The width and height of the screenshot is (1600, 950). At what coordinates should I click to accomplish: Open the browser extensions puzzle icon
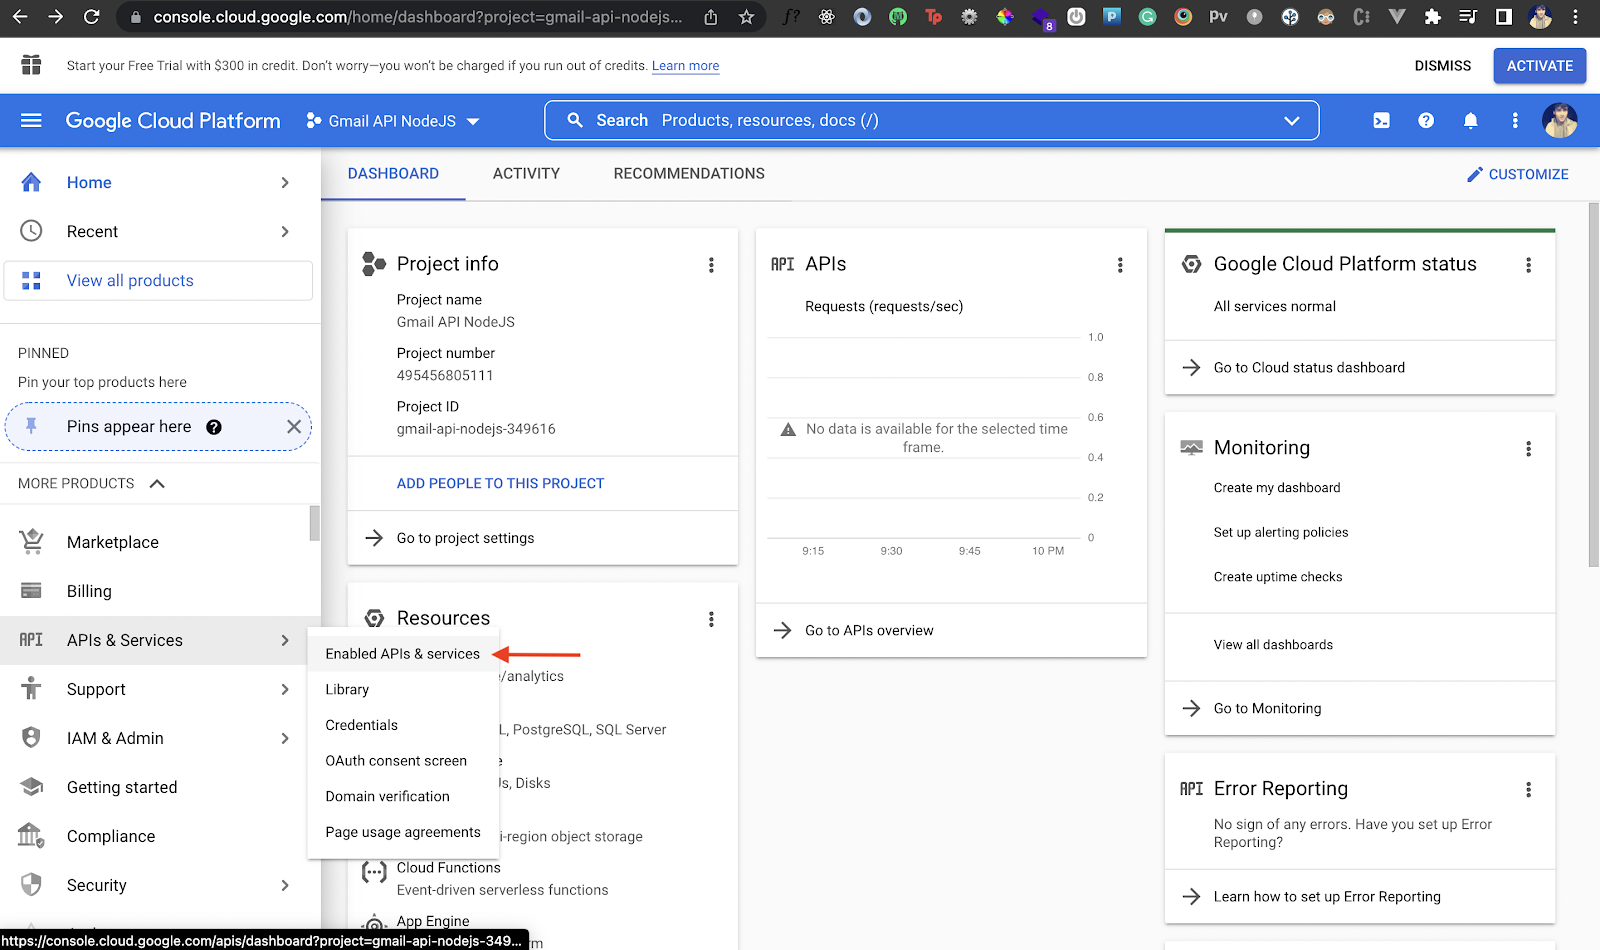tap(1433, 17)
